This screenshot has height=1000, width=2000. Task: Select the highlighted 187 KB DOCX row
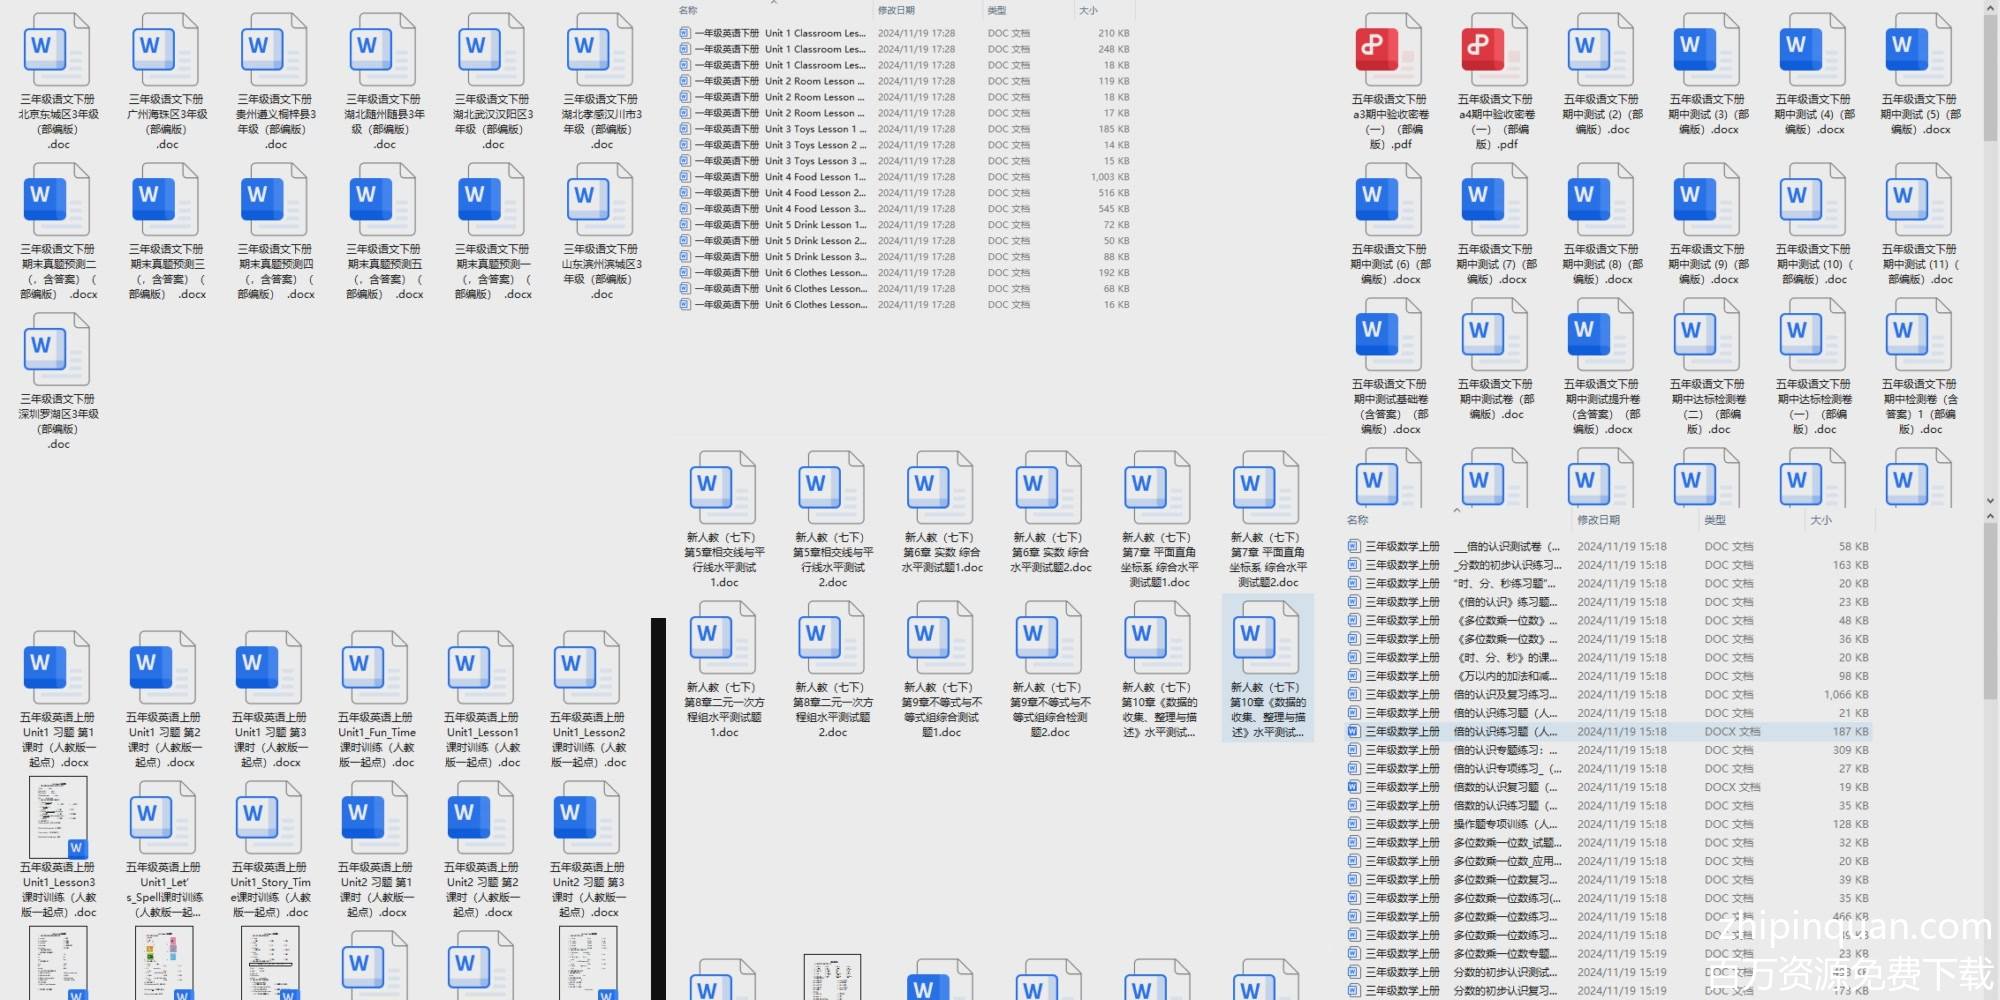tap(1600, 731)
